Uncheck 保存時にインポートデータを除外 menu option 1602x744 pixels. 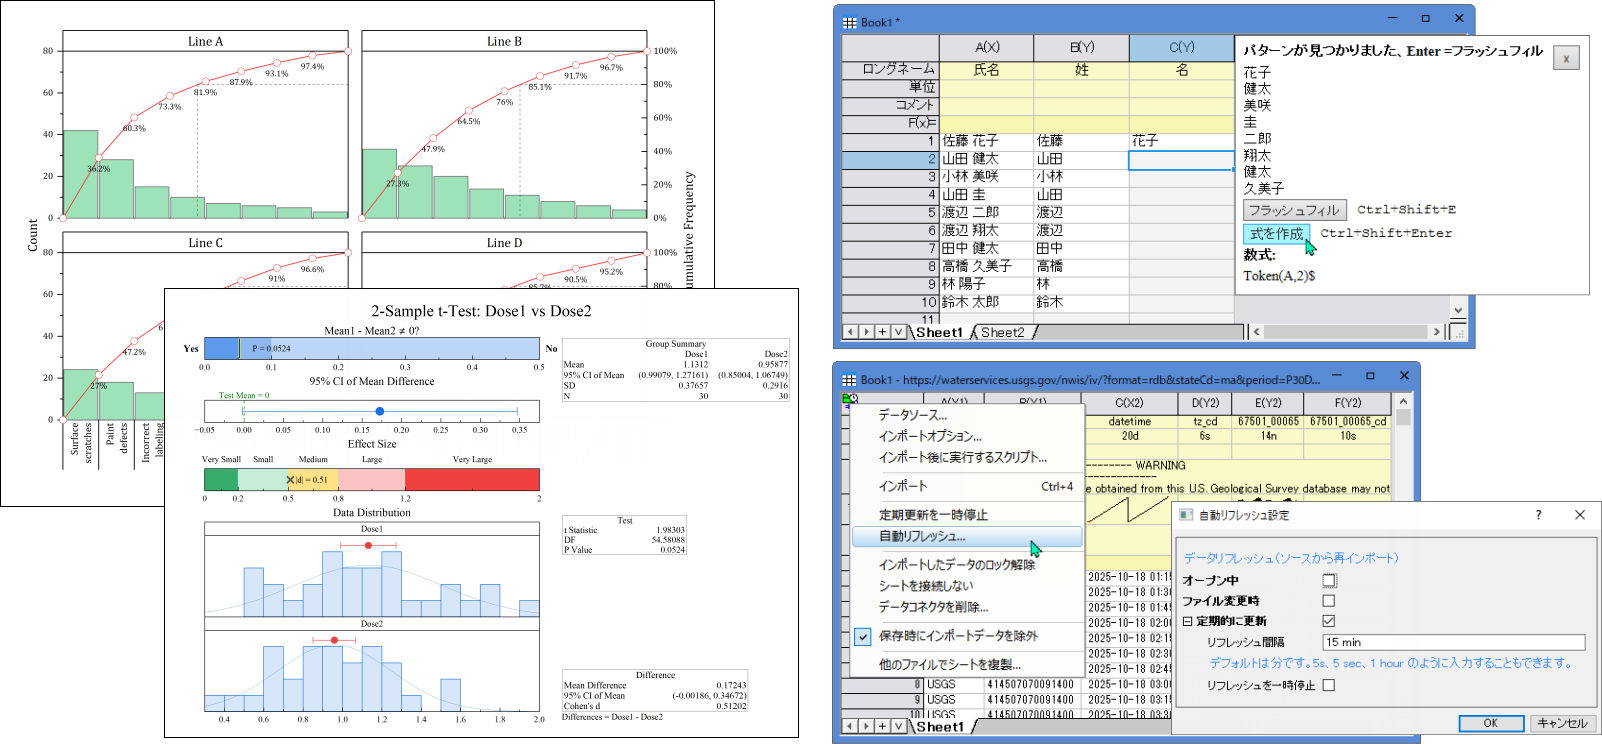tap(863, 636)
